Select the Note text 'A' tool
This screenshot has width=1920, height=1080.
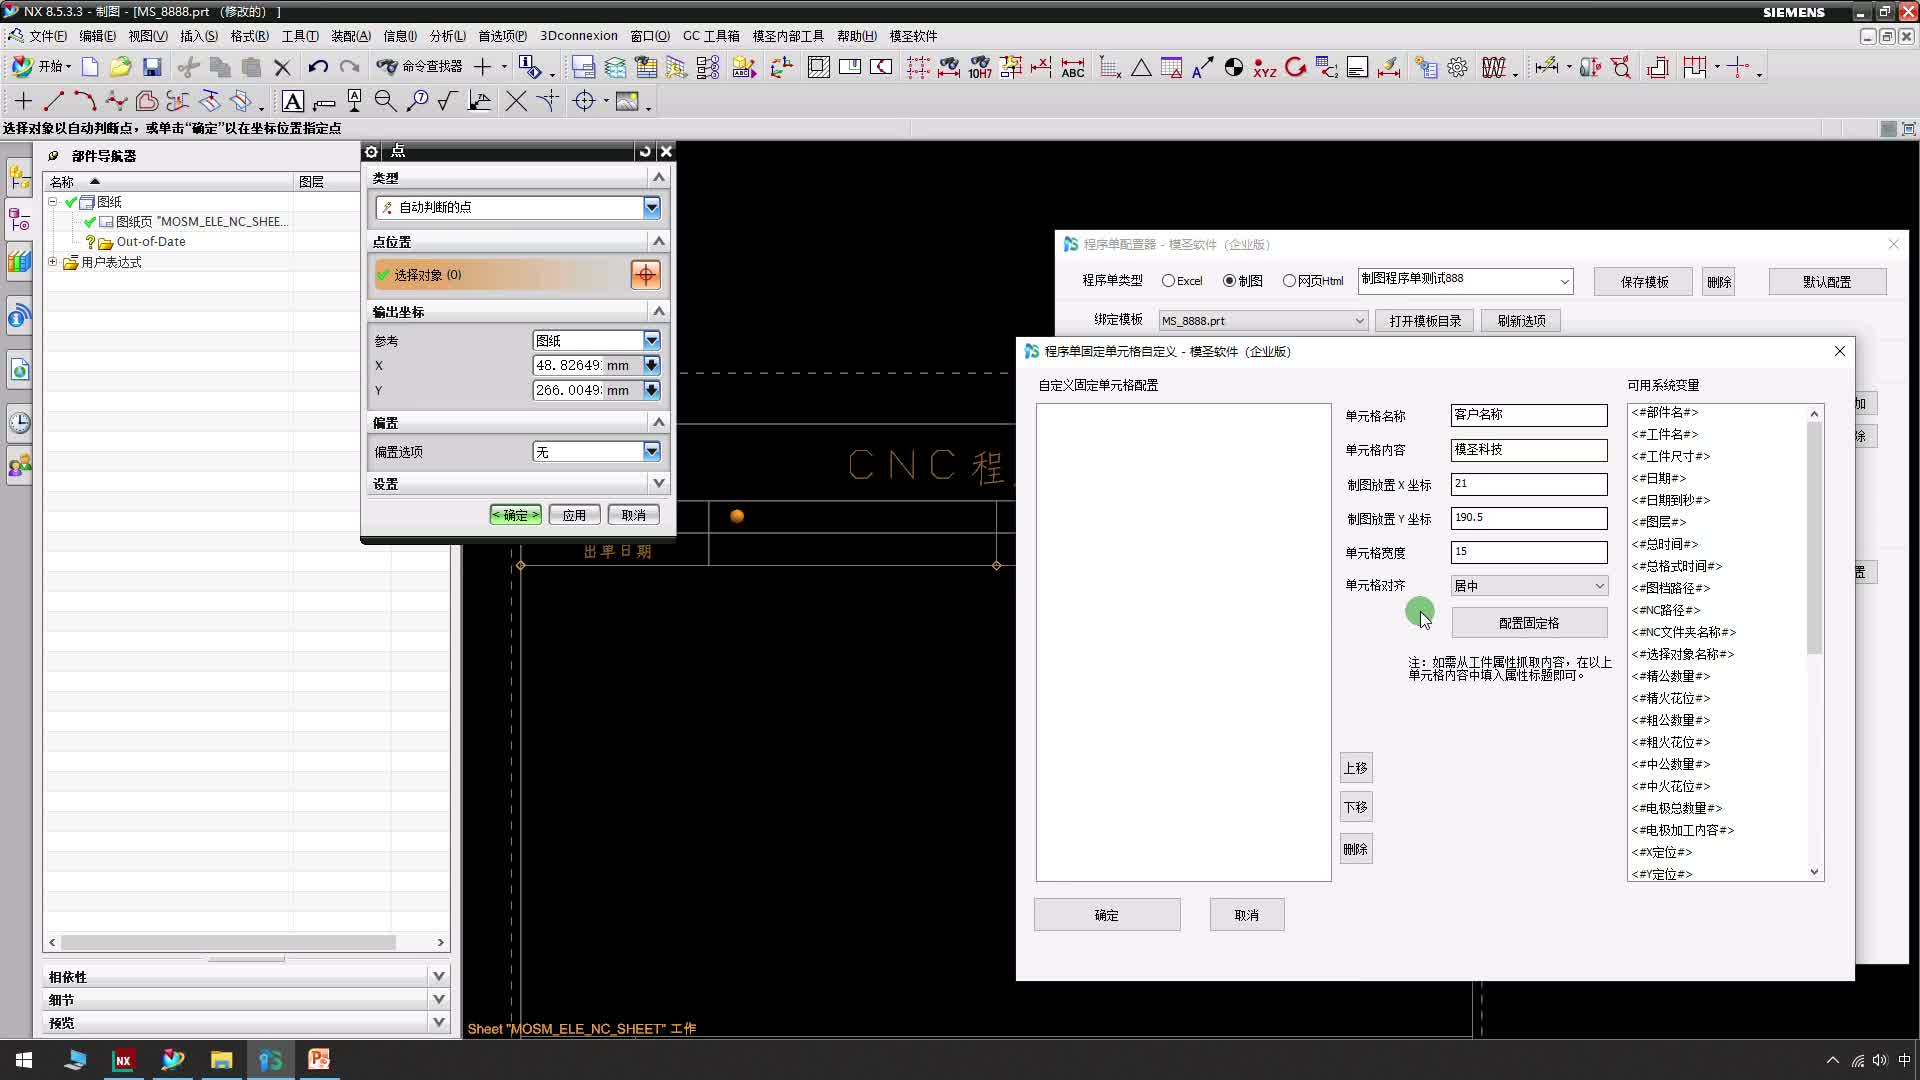[293, 101]
